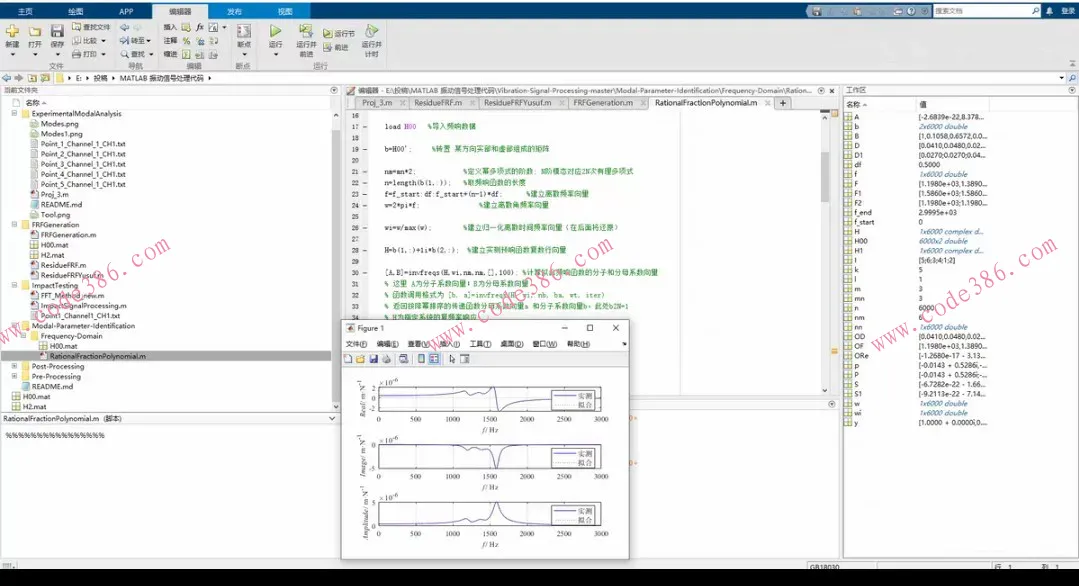Click the Find Files (查找文件) button
The height and width of the screenshot is (586, 1079).
(x=92, y=27)
